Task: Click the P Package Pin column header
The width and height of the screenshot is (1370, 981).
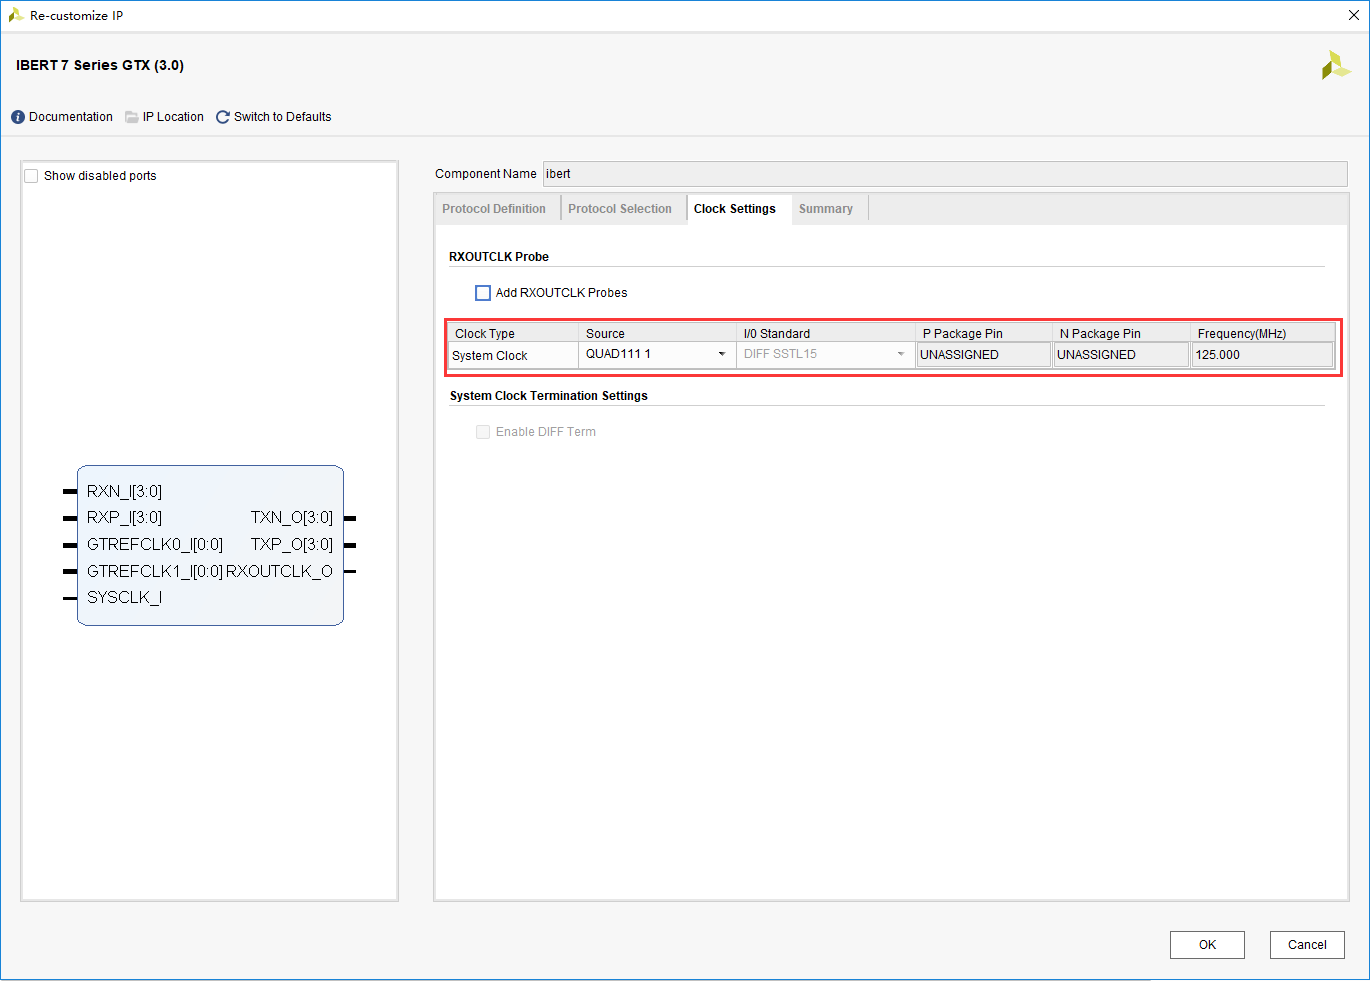Action: [984, 333]
